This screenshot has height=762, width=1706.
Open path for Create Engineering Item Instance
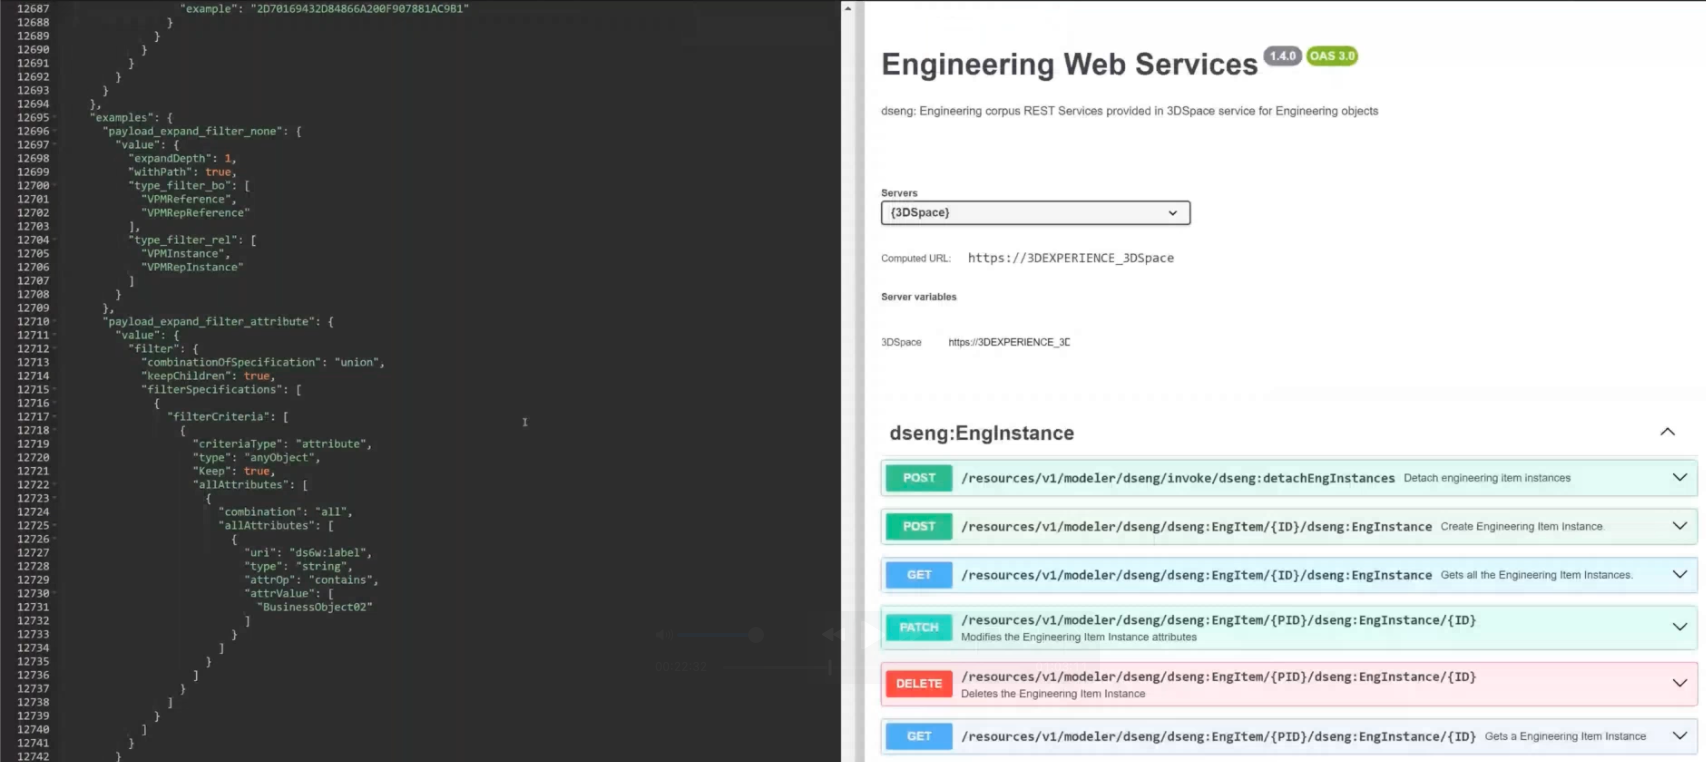(x=1196, y=526)
